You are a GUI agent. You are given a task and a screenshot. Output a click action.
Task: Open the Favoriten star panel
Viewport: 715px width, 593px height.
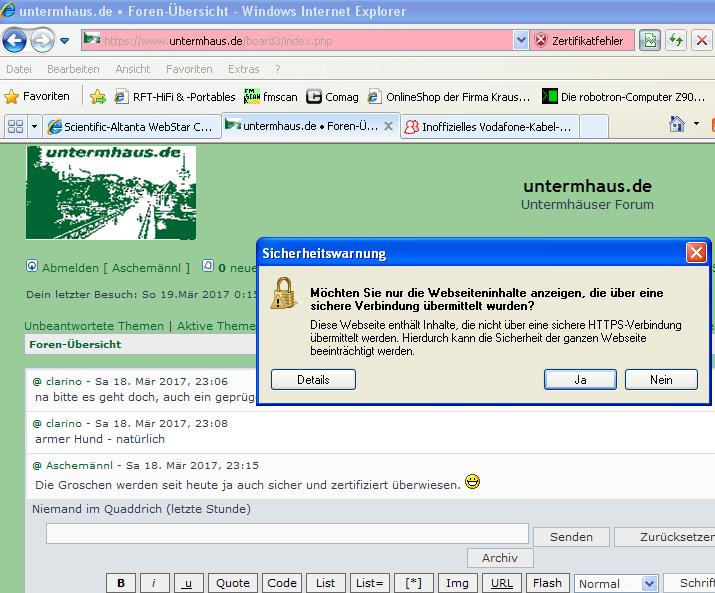(38, 97)
